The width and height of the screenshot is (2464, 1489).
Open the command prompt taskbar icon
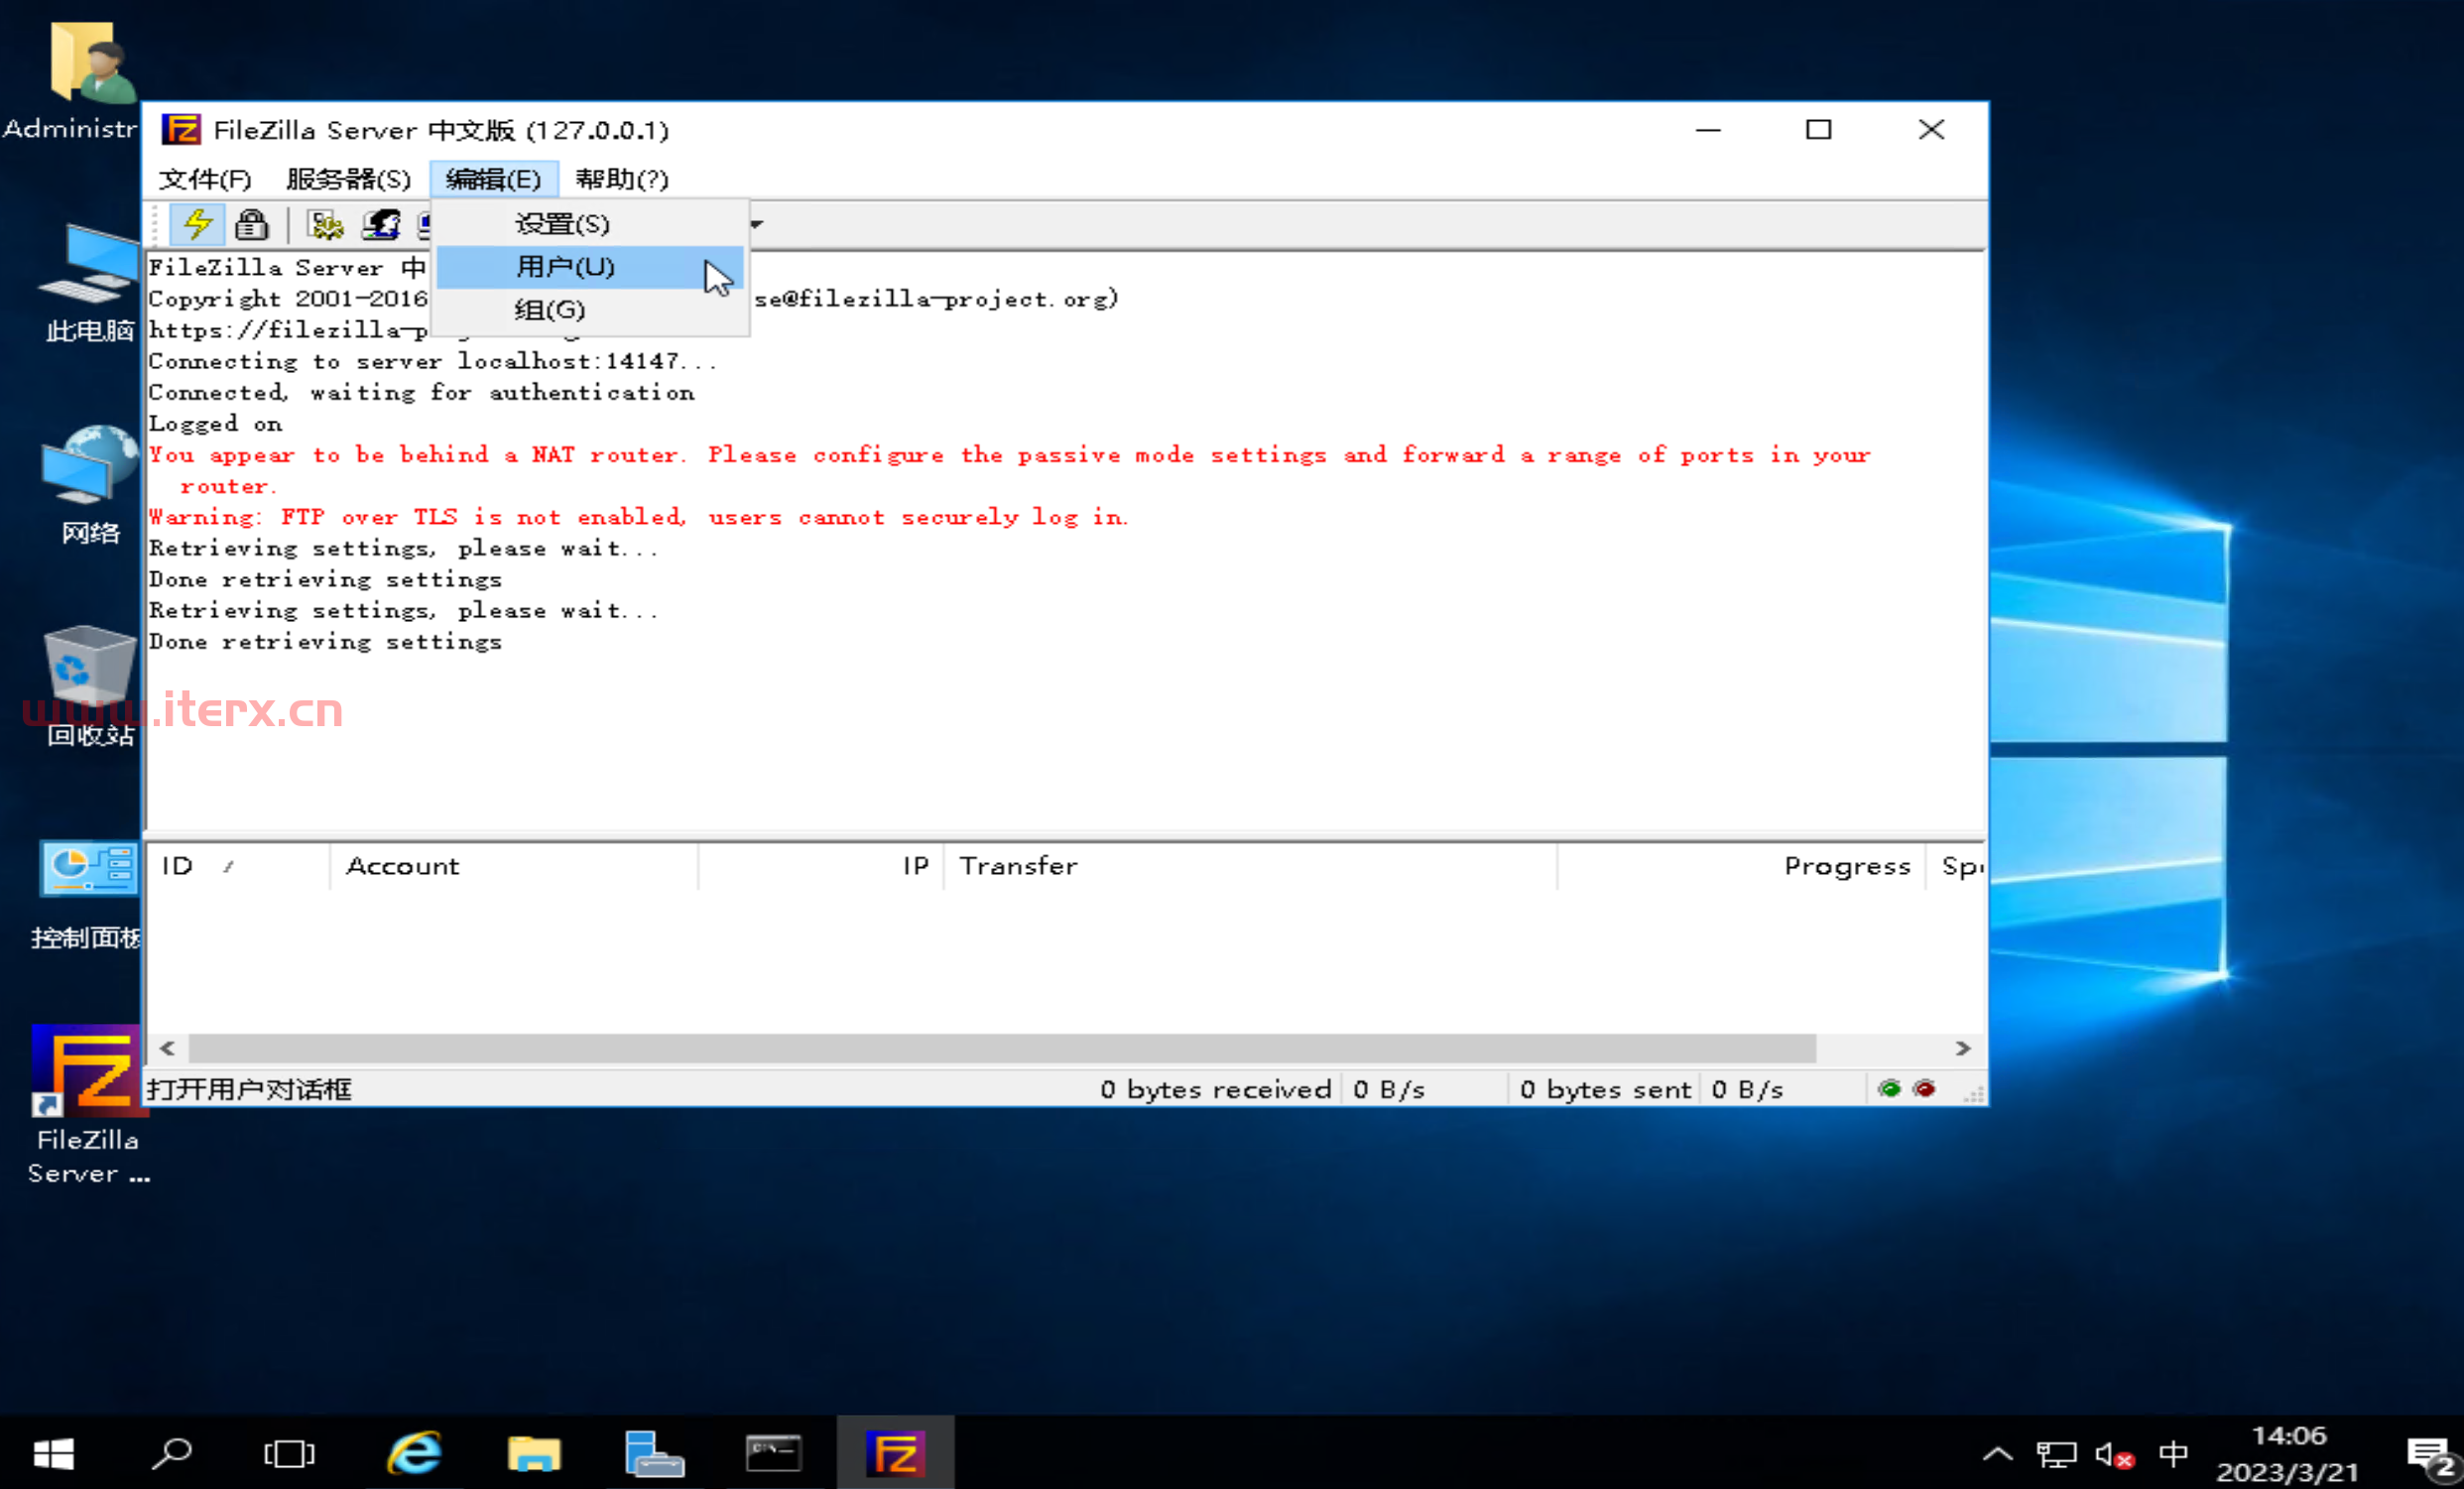click(773, 1453)
